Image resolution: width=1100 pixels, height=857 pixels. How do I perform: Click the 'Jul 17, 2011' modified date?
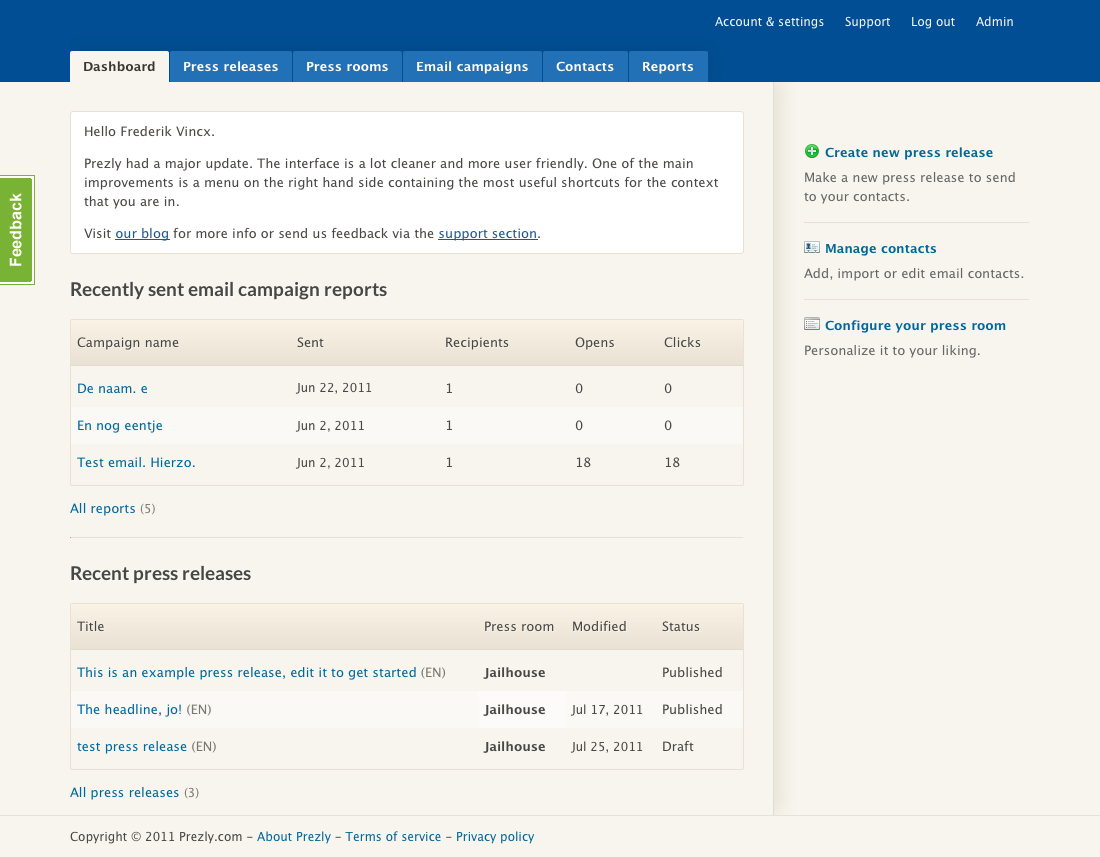click(x=607, y=710)
